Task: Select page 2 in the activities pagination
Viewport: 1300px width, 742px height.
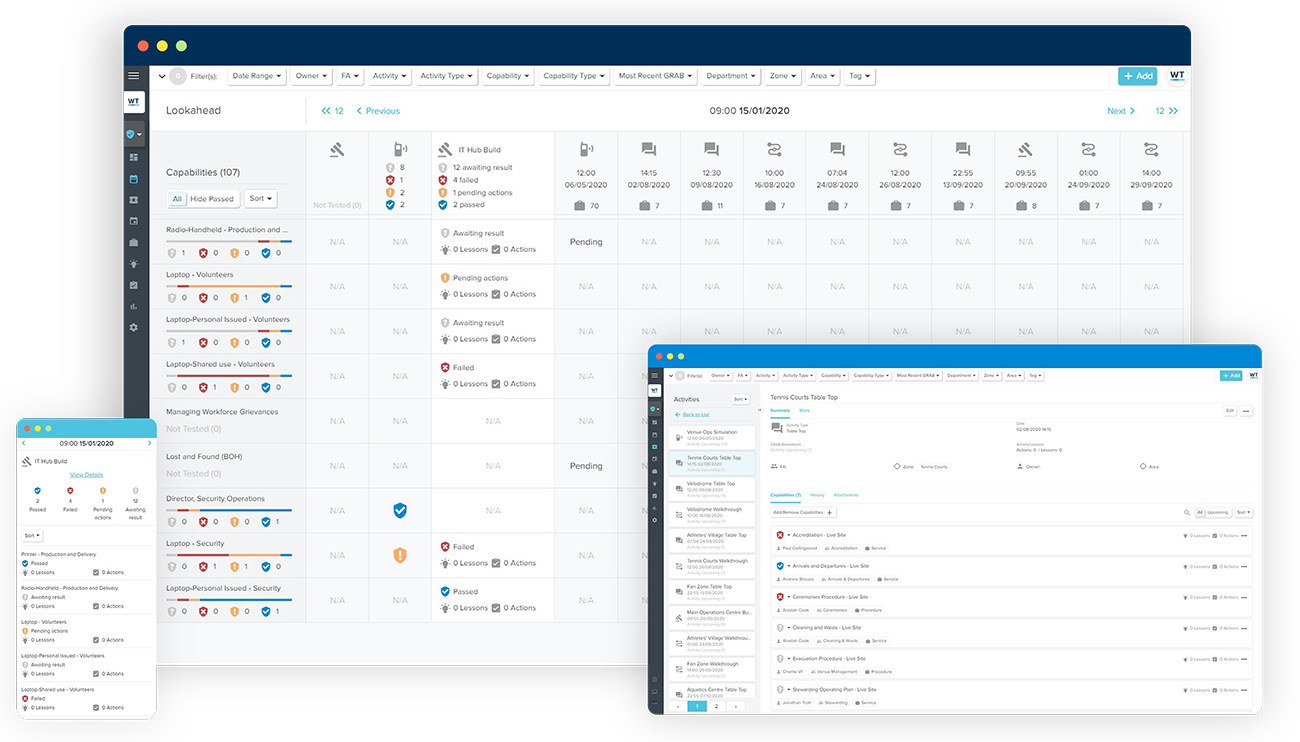Action: point(716,706)
